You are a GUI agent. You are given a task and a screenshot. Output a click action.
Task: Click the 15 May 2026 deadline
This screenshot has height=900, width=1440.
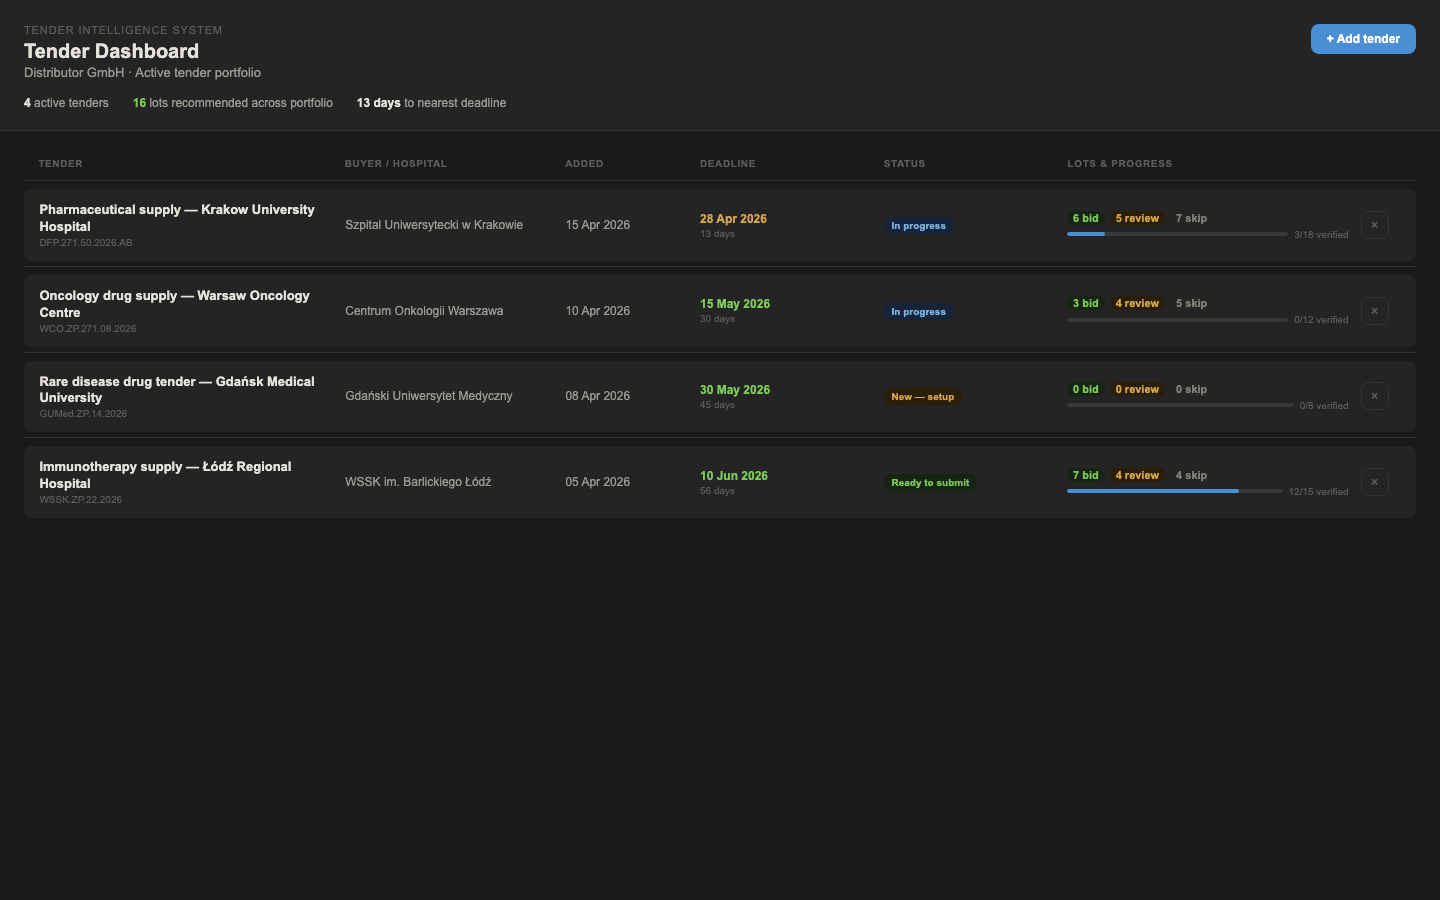(735, 304)
